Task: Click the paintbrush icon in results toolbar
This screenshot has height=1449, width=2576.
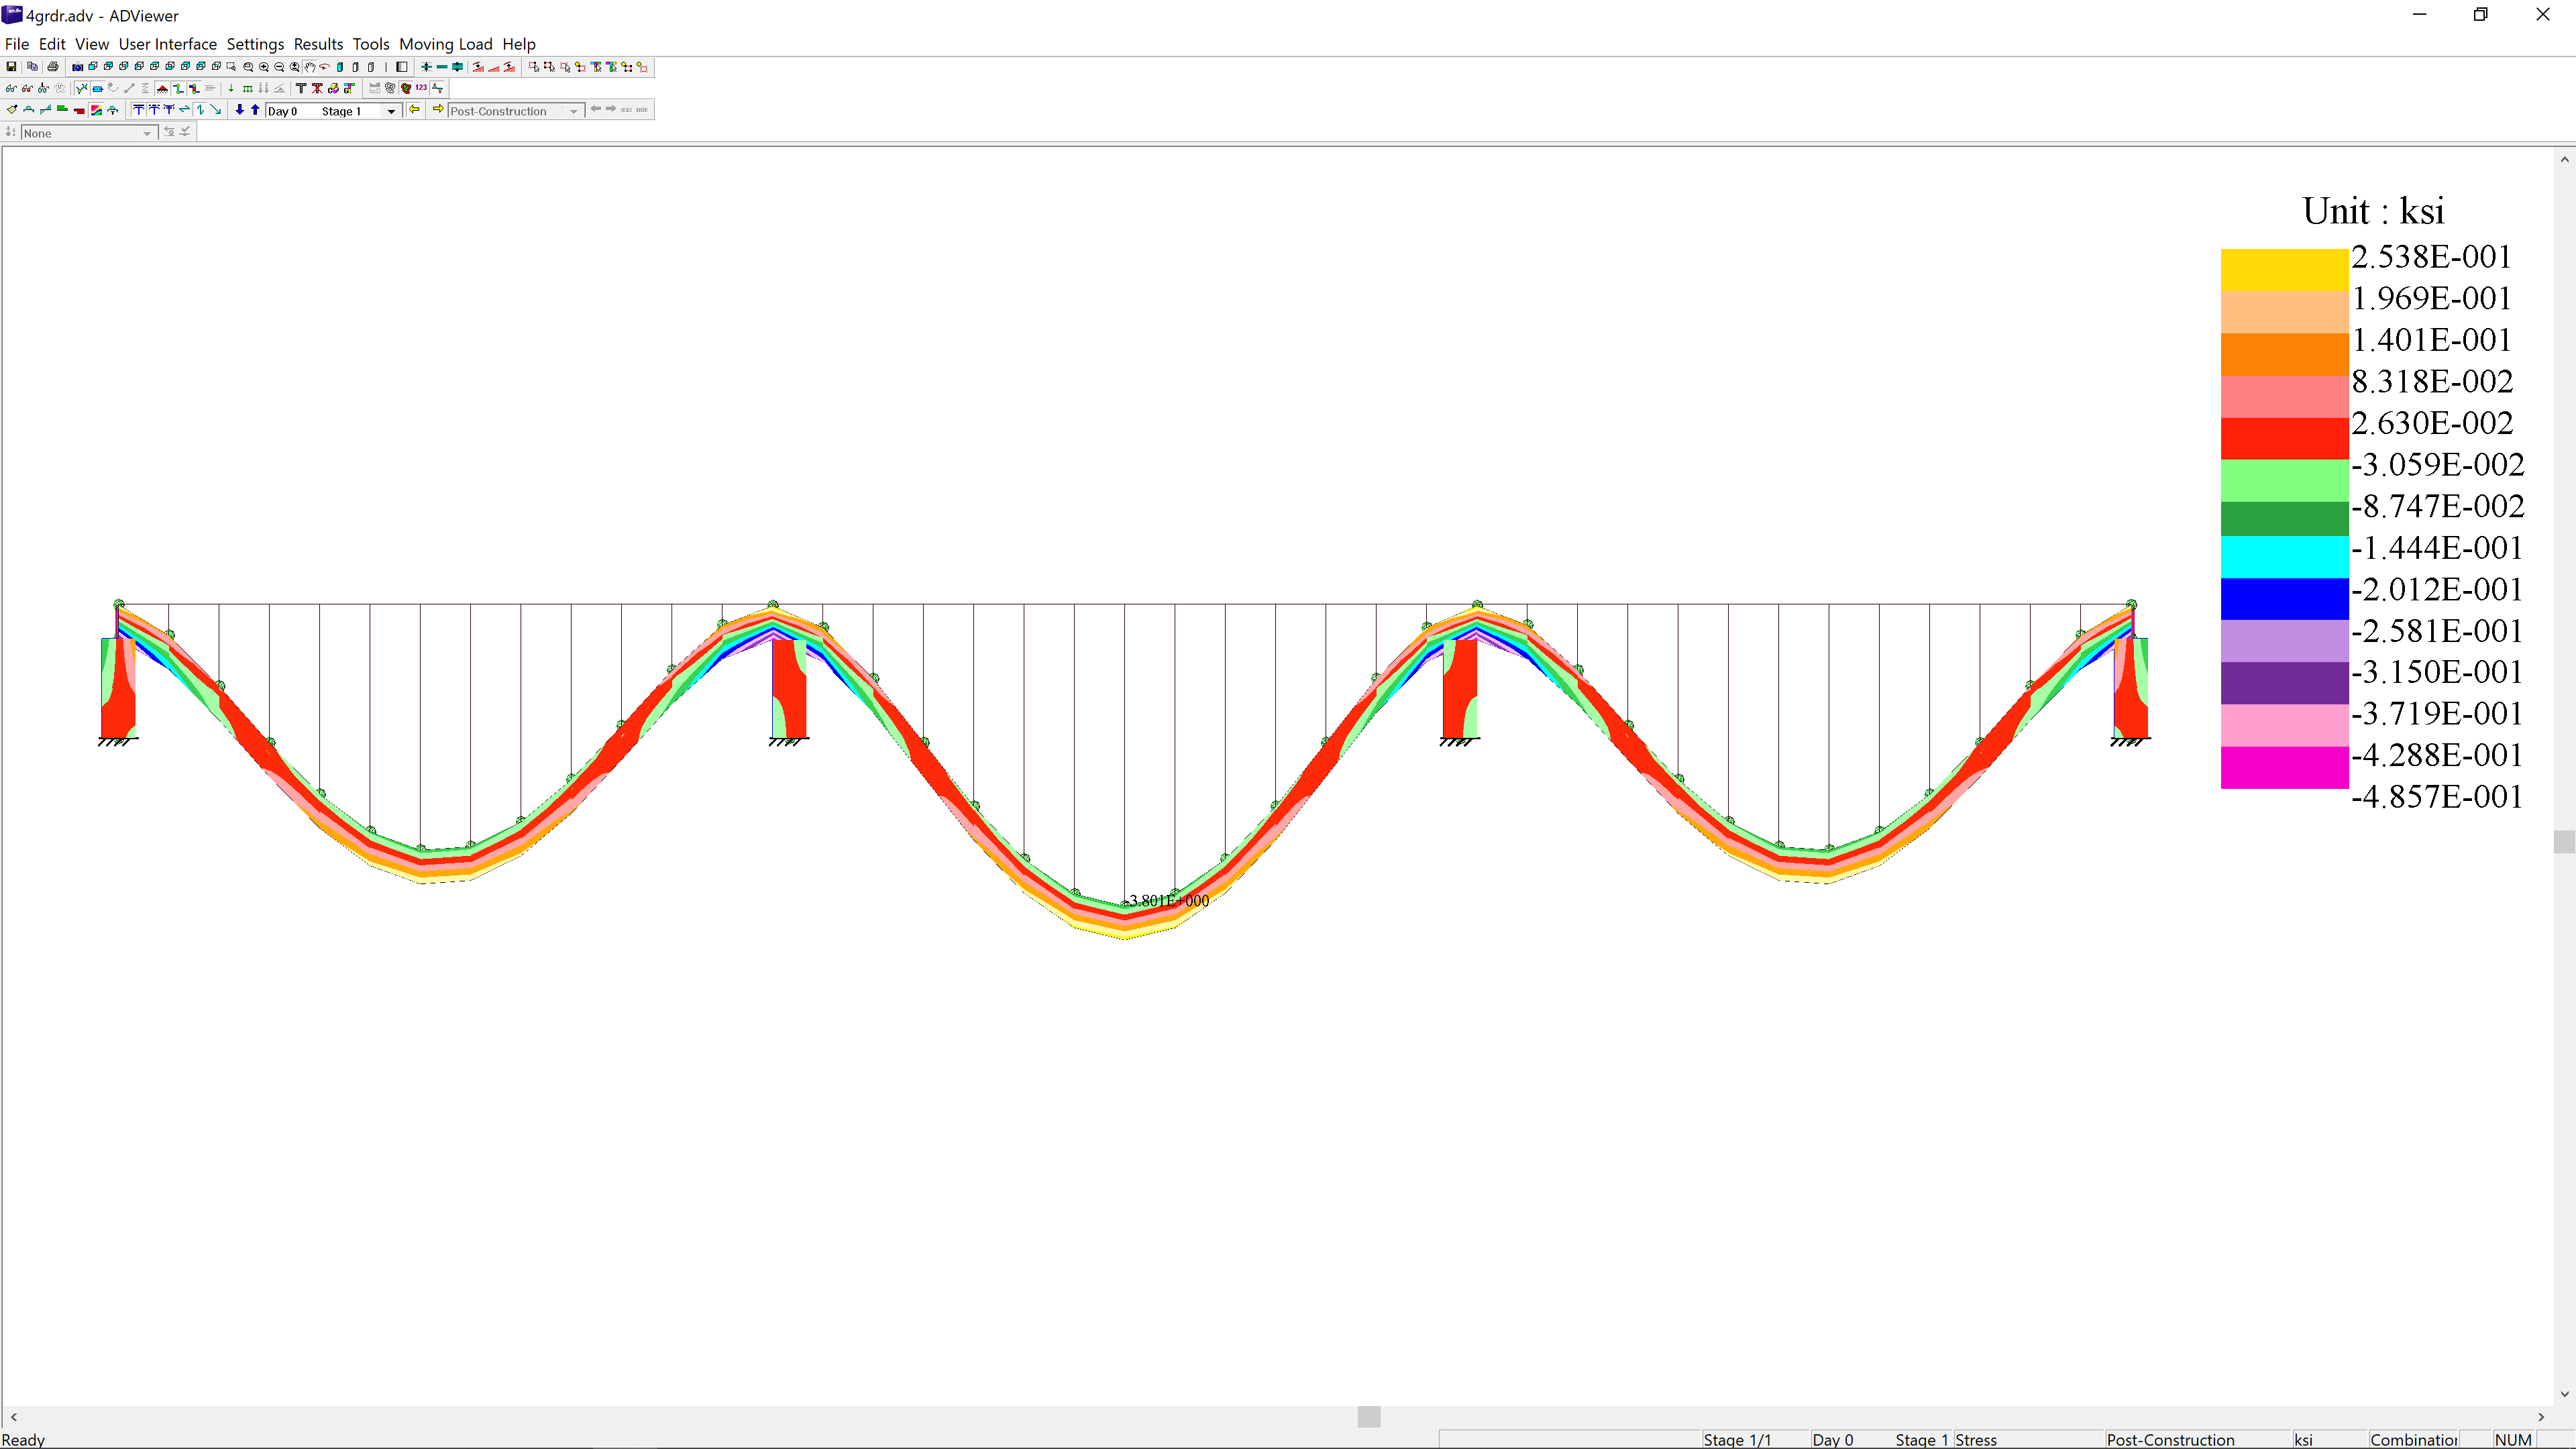Action: [x=12, y=110]
